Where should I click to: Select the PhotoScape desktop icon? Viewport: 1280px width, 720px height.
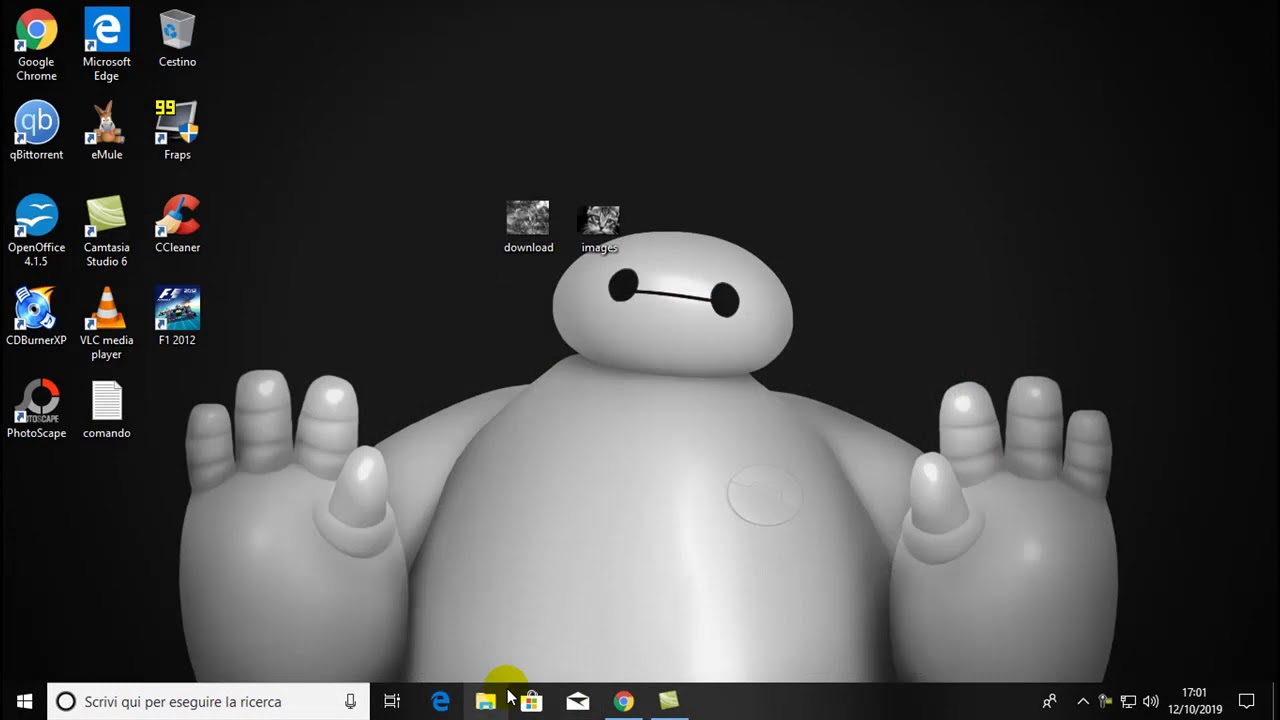pos(36,409)
